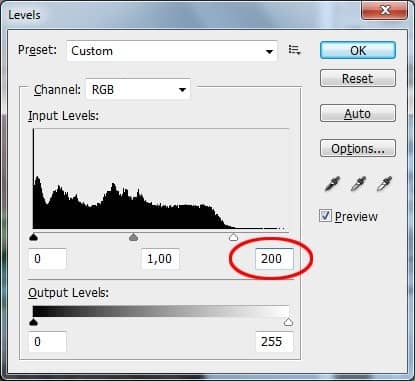Open the Preset dropdown showing Custom

(x=172, y=51)
